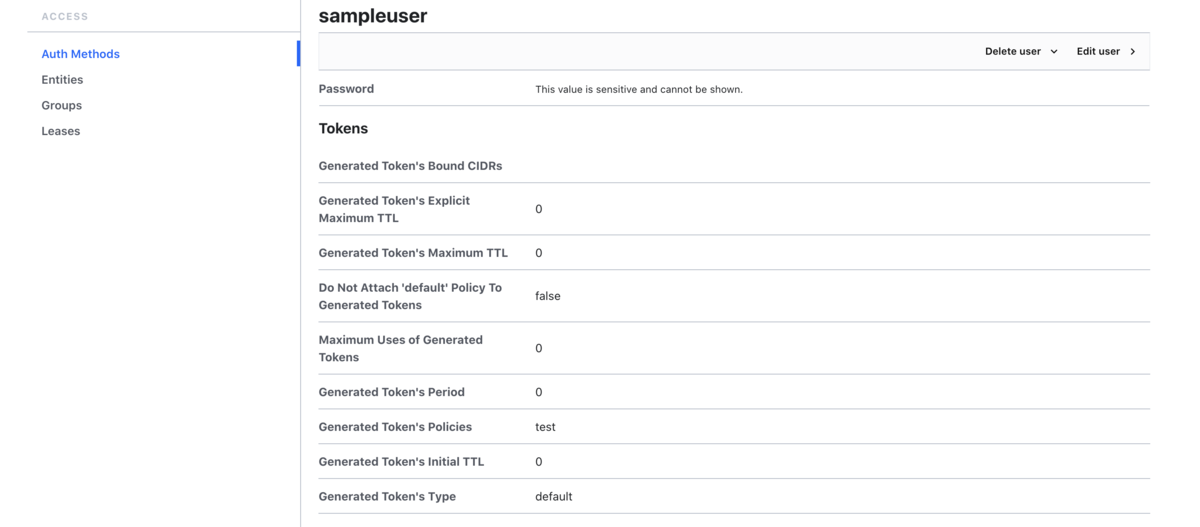1200x527 pixels.
Task: Click the Edit user link
Action: tap(1098, 51)
